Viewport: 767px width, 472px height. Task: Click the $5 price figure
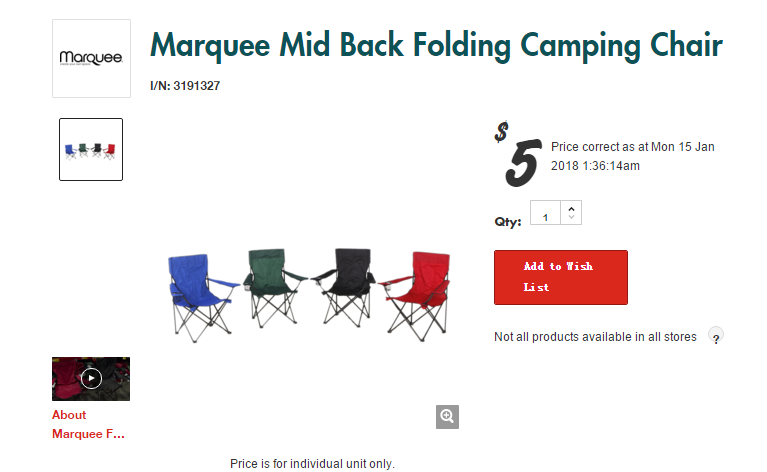tap(519, 154)
